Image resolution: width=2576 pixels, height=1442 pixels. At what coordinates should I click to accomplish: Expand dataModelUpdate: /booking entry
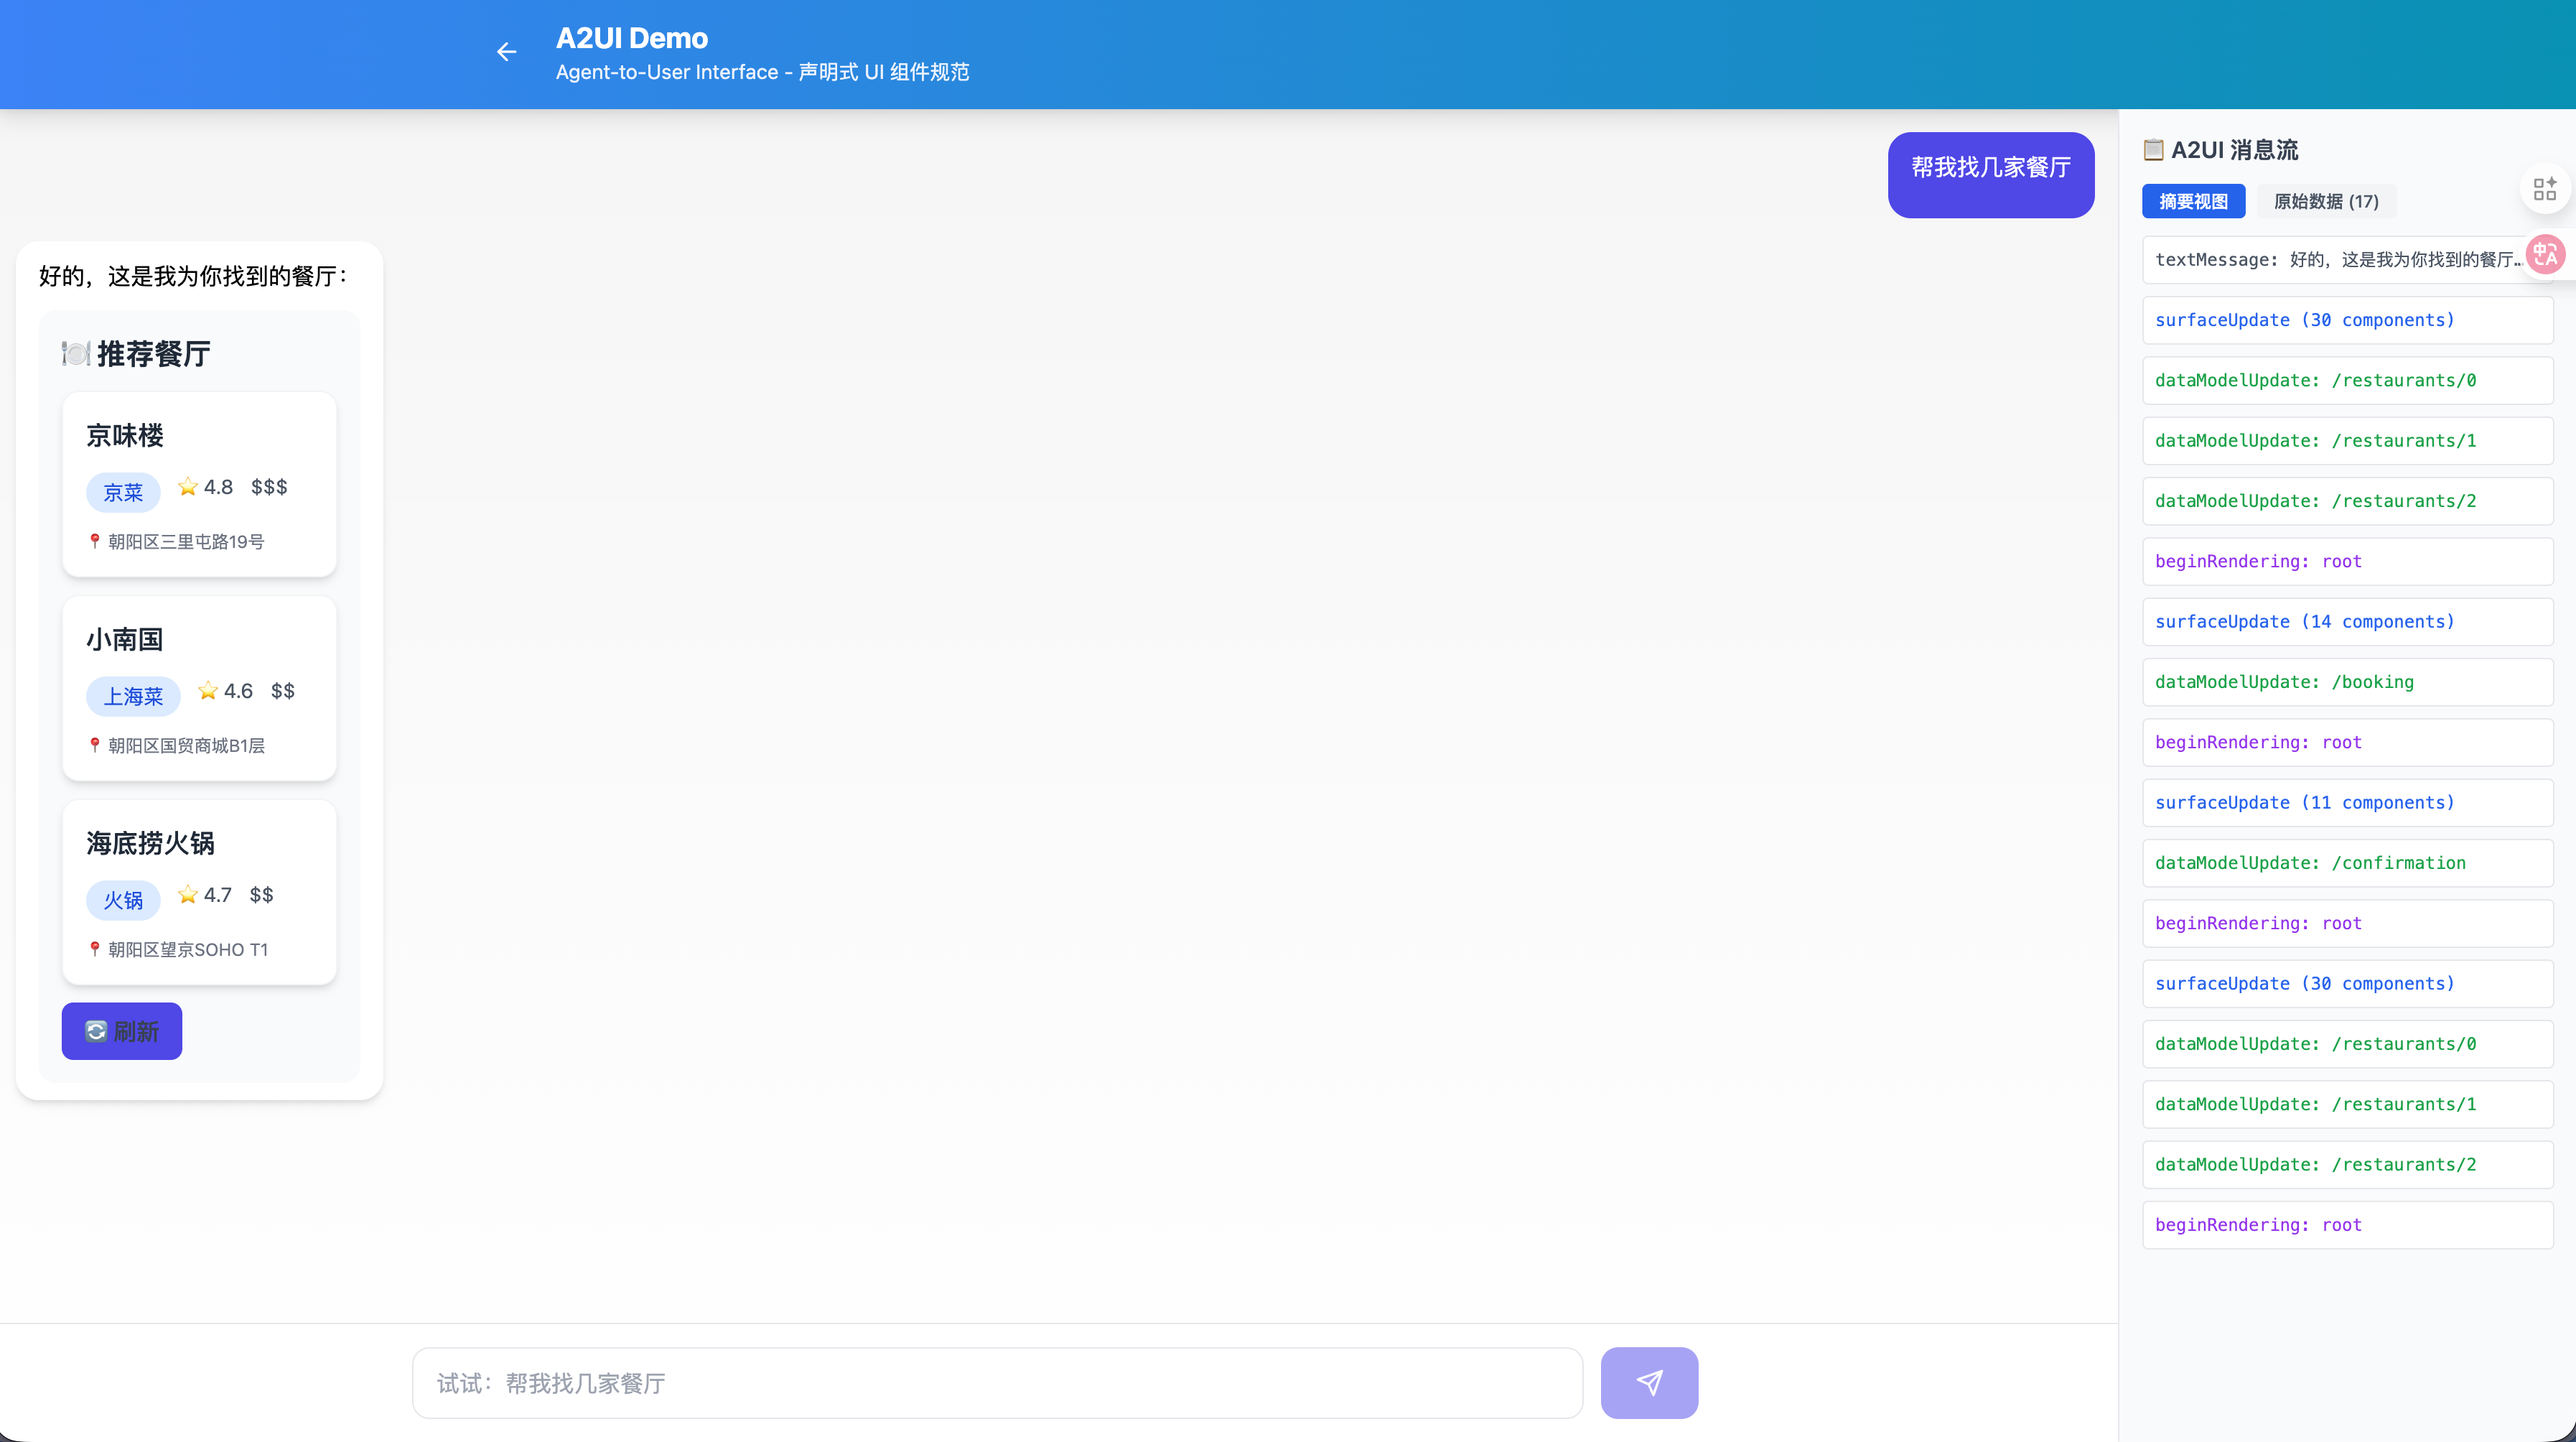point(2346,682)
